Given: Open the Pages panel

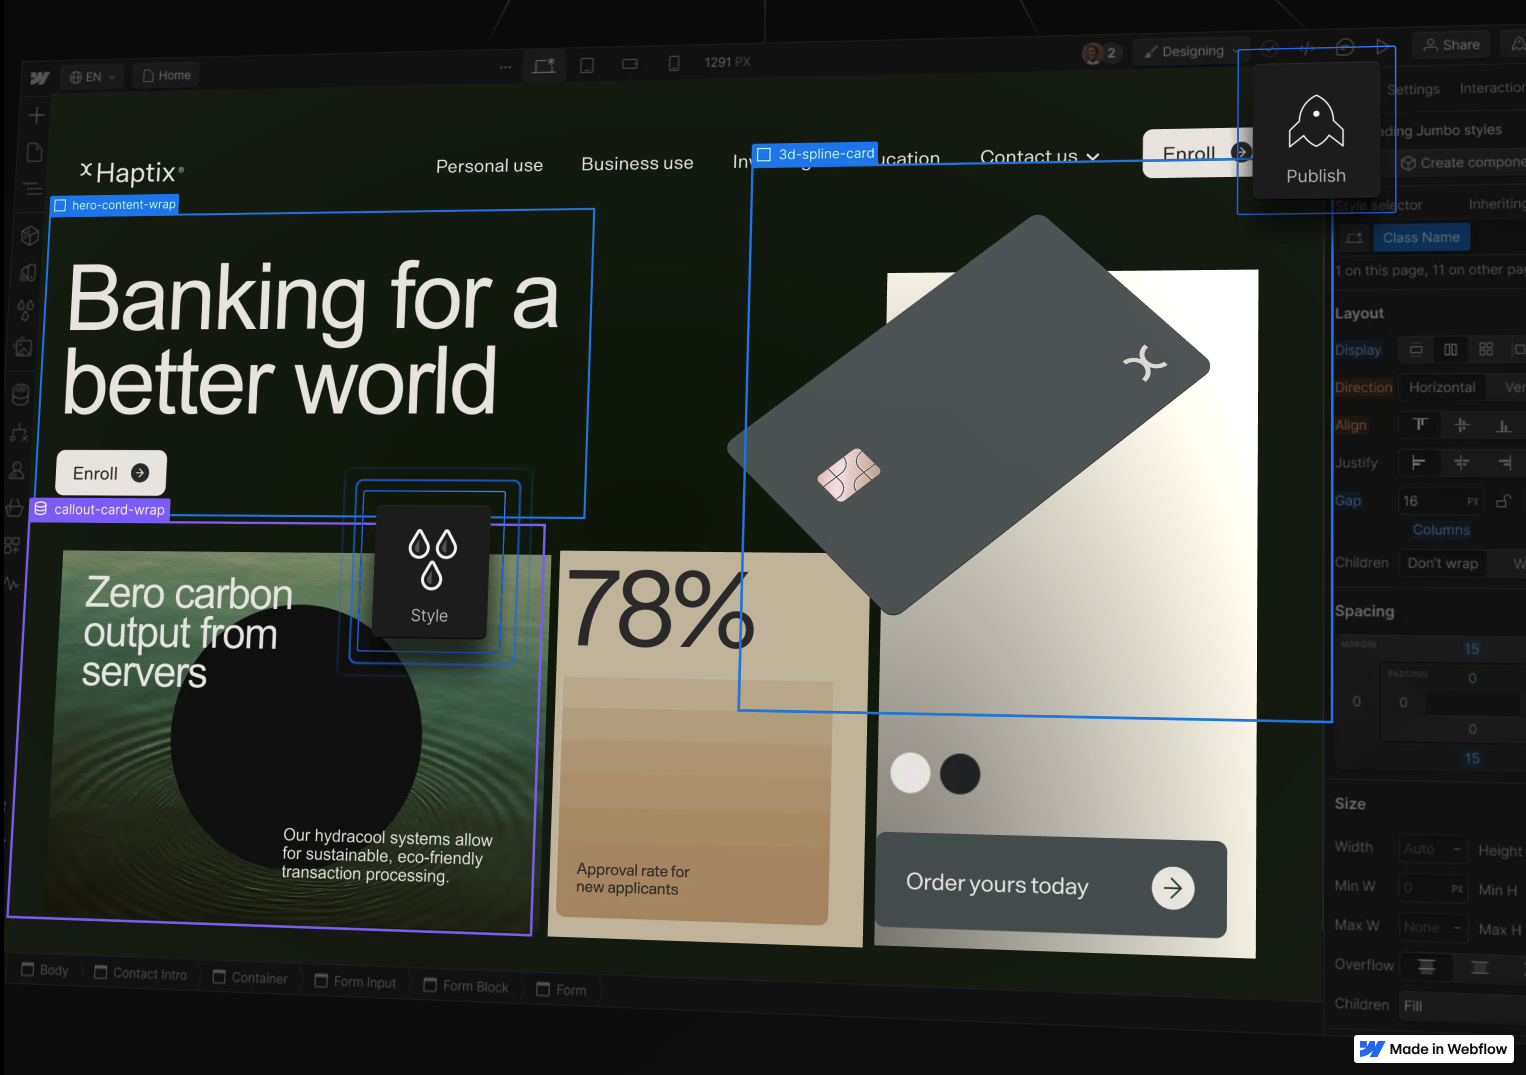Looking at the screenshot, I should coord(33,151).
